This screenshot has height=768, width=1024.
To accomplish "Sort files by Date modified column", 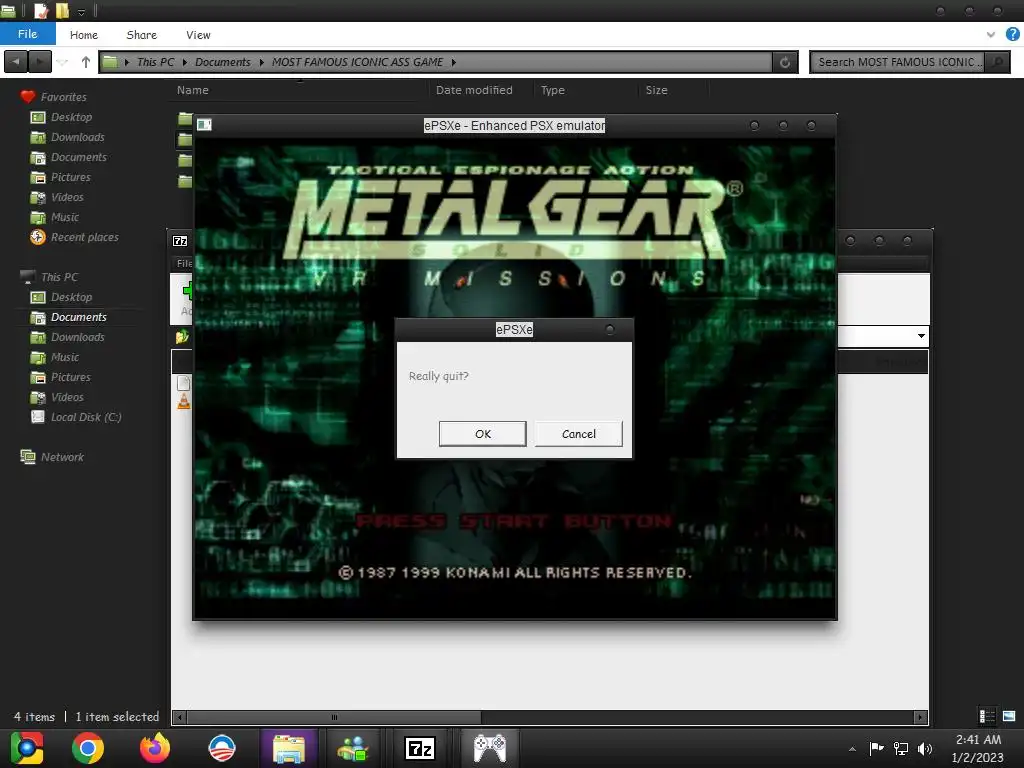I will pyautogui.click(x=474, y=90).
